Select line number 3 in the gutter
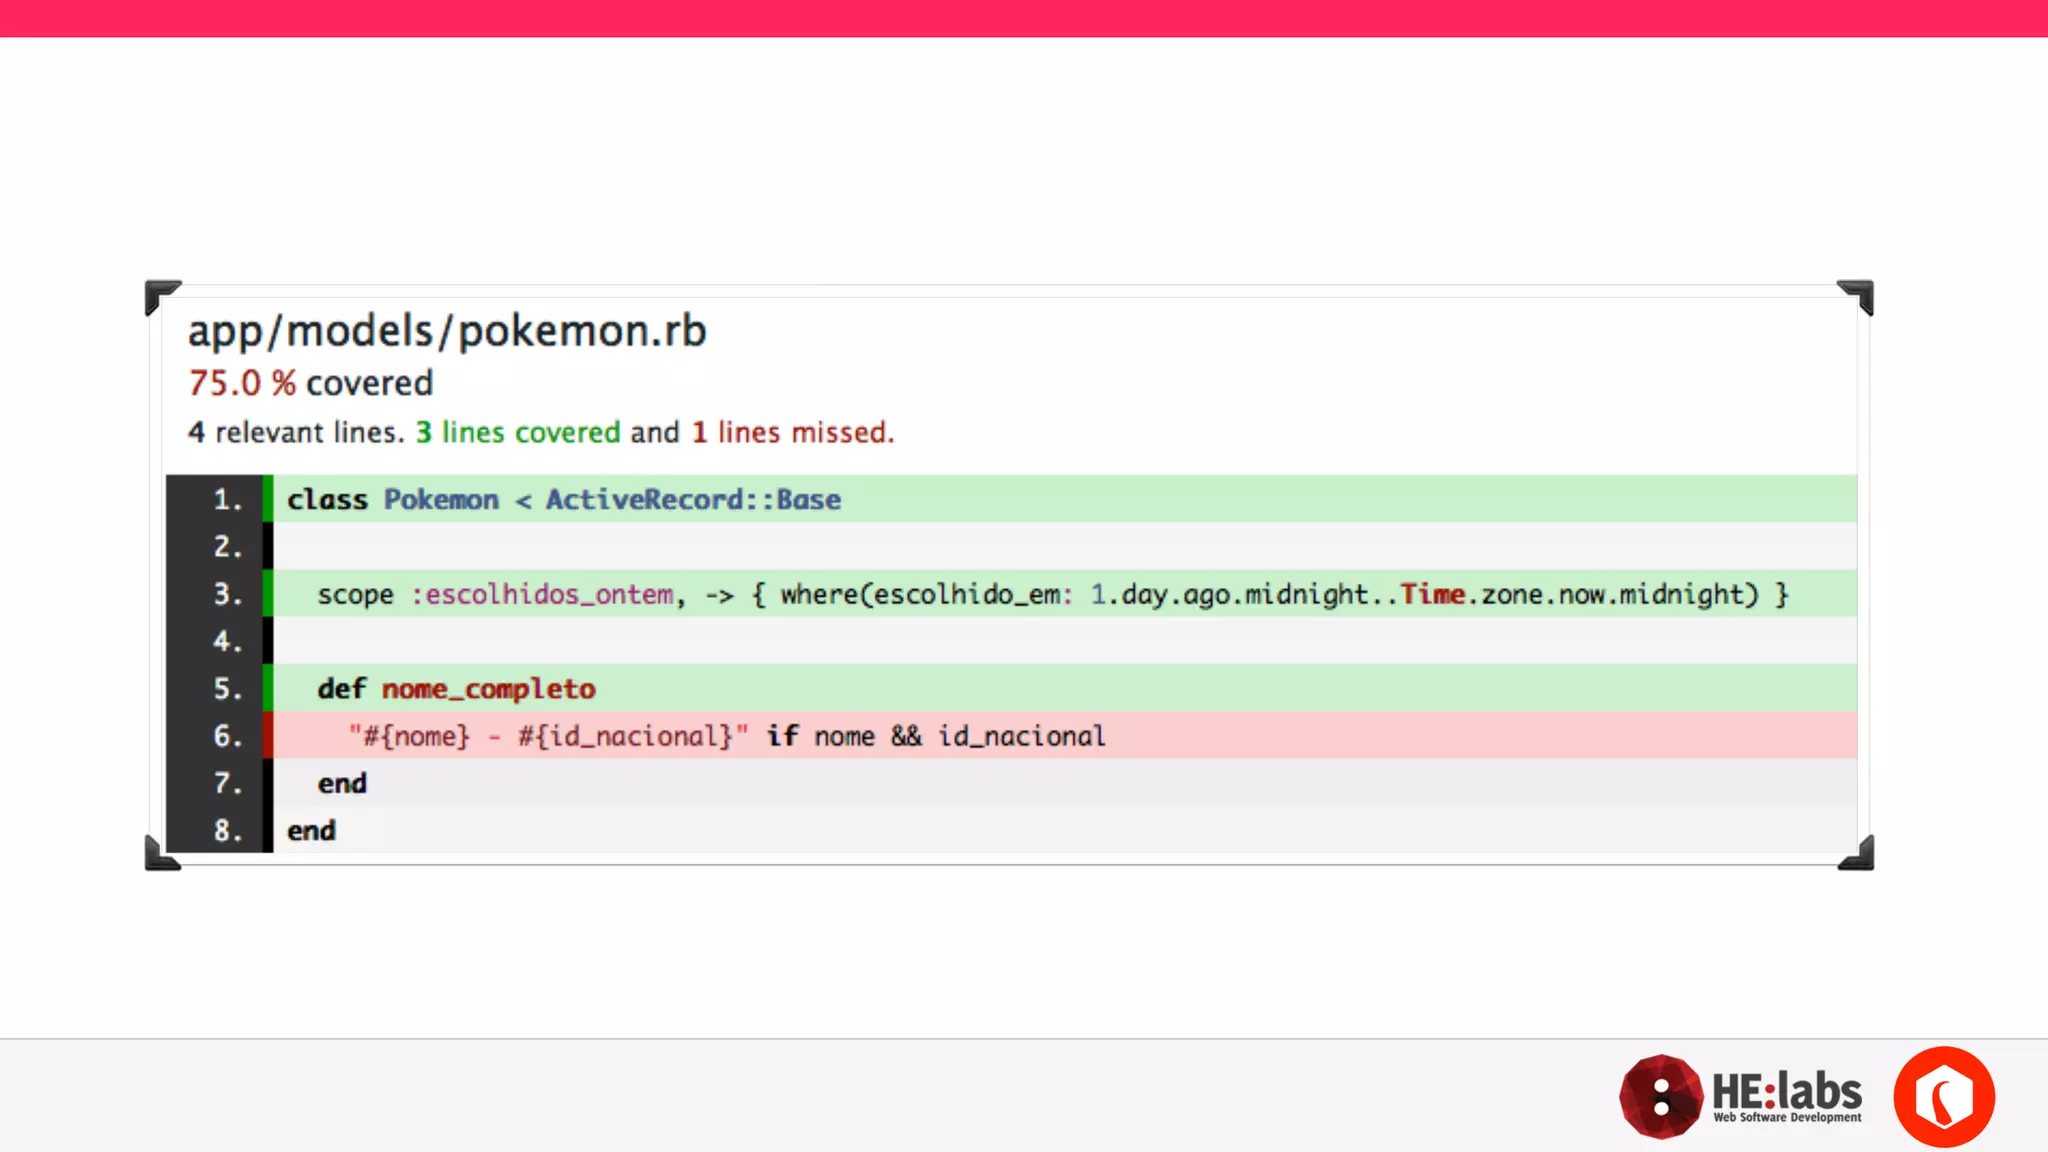The width and height of the screenshot is (2048, 1152). click(227, 594)
